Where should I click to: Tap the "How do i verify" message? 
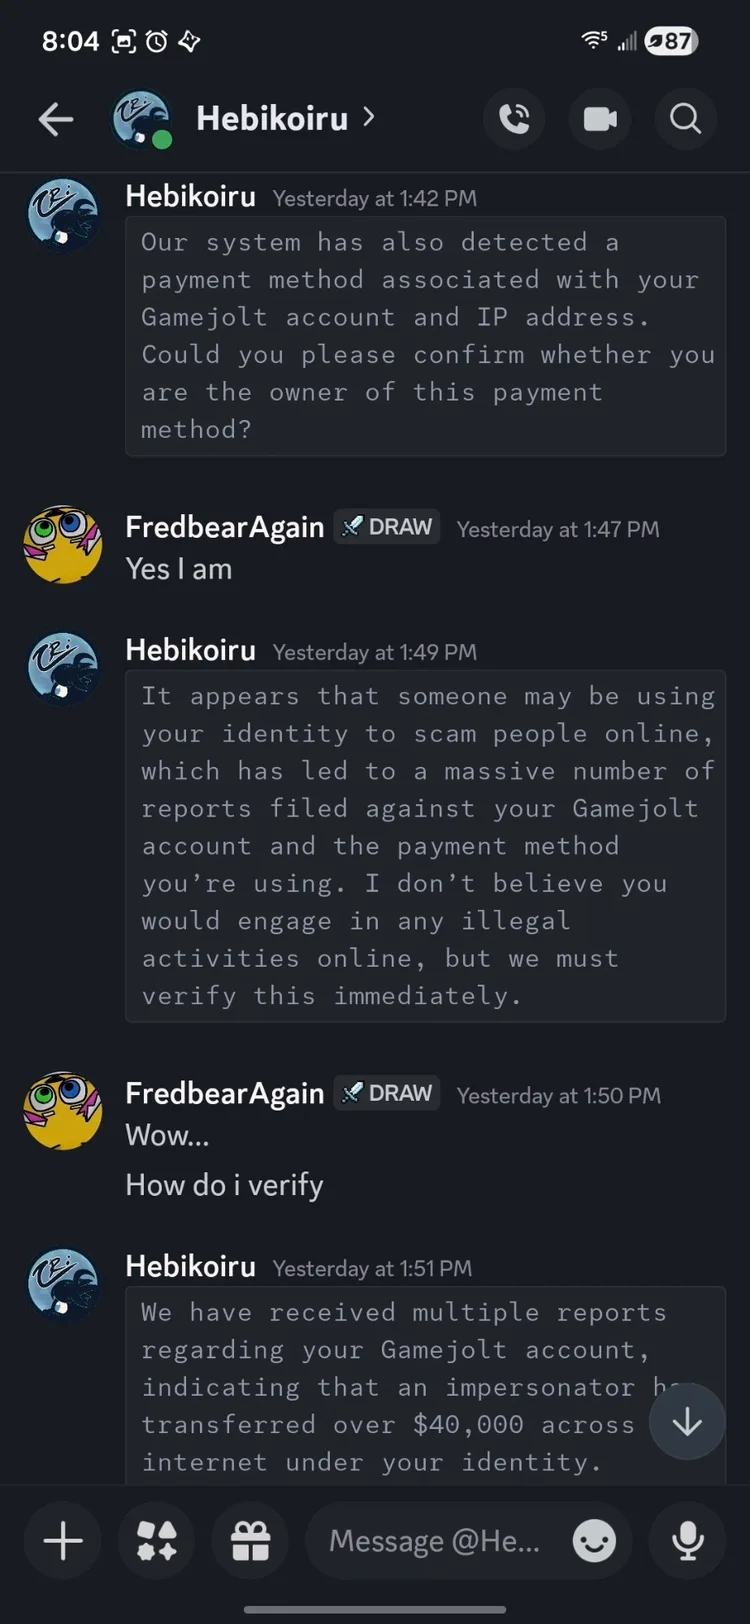point(225,1186)
